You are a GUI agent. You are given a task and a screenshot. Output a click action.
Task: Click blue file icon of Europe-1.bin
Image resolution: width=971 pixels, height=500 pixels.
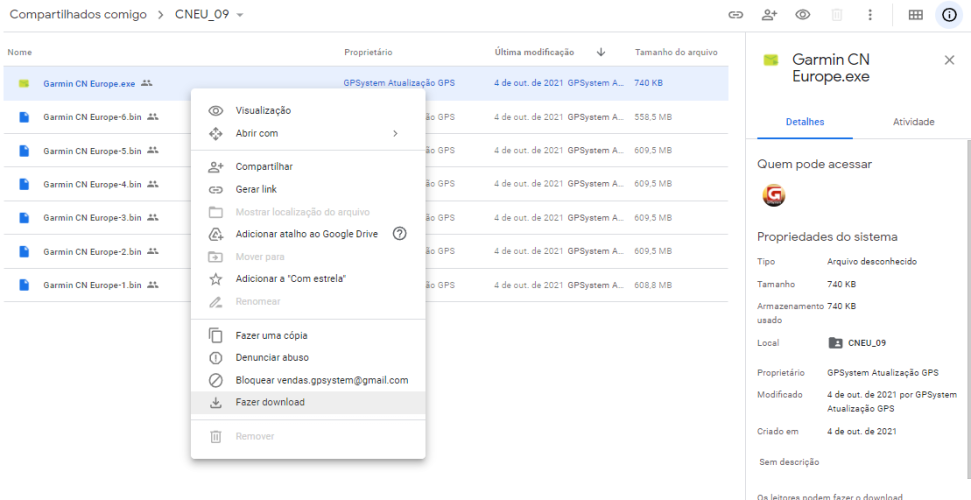click(x=24, y=285)
